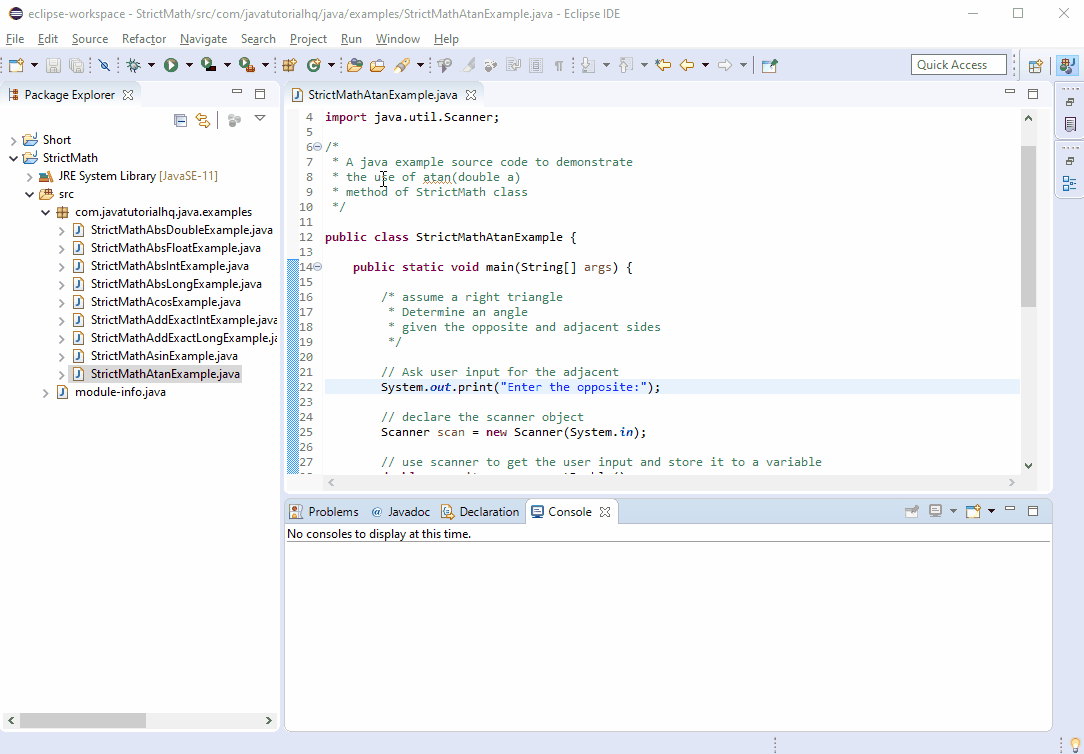Open the File menu

[x=15, y=39]
